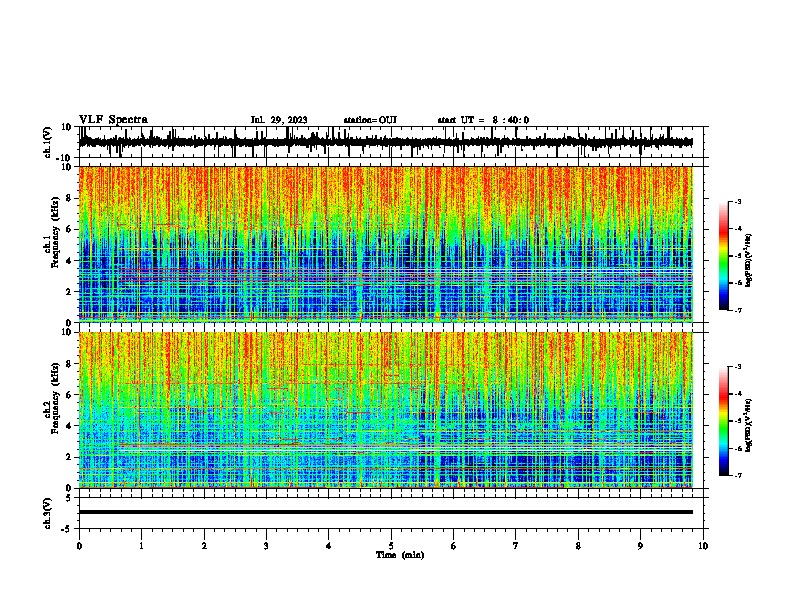Click the "ch.1(V)" waveform axis label
This screenshot has width=792, height=612.
tap(48, 142)
